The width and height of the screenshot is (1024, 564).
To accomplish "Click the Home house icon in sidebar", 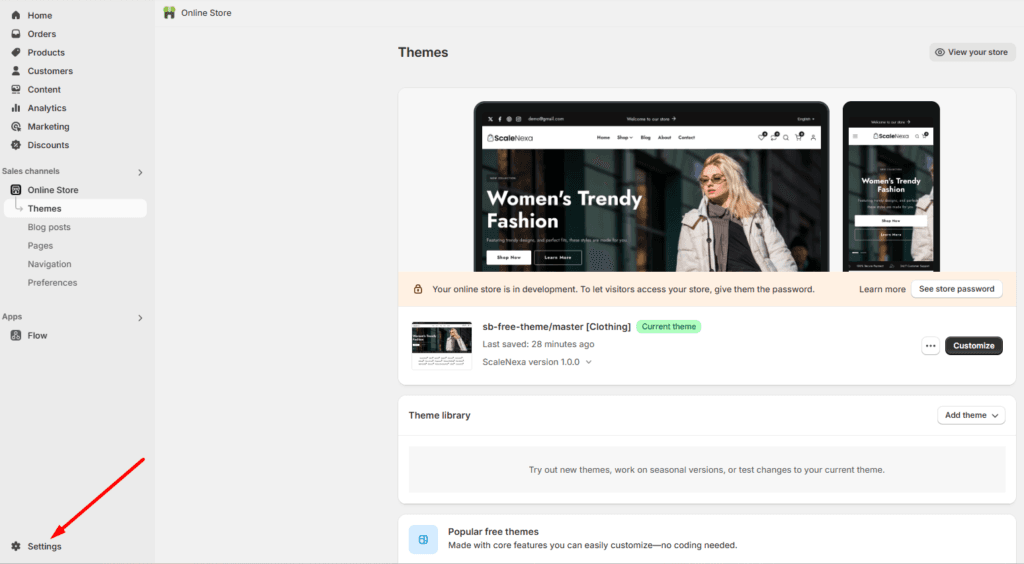I will pyautogui.click(x=16, y=15).
